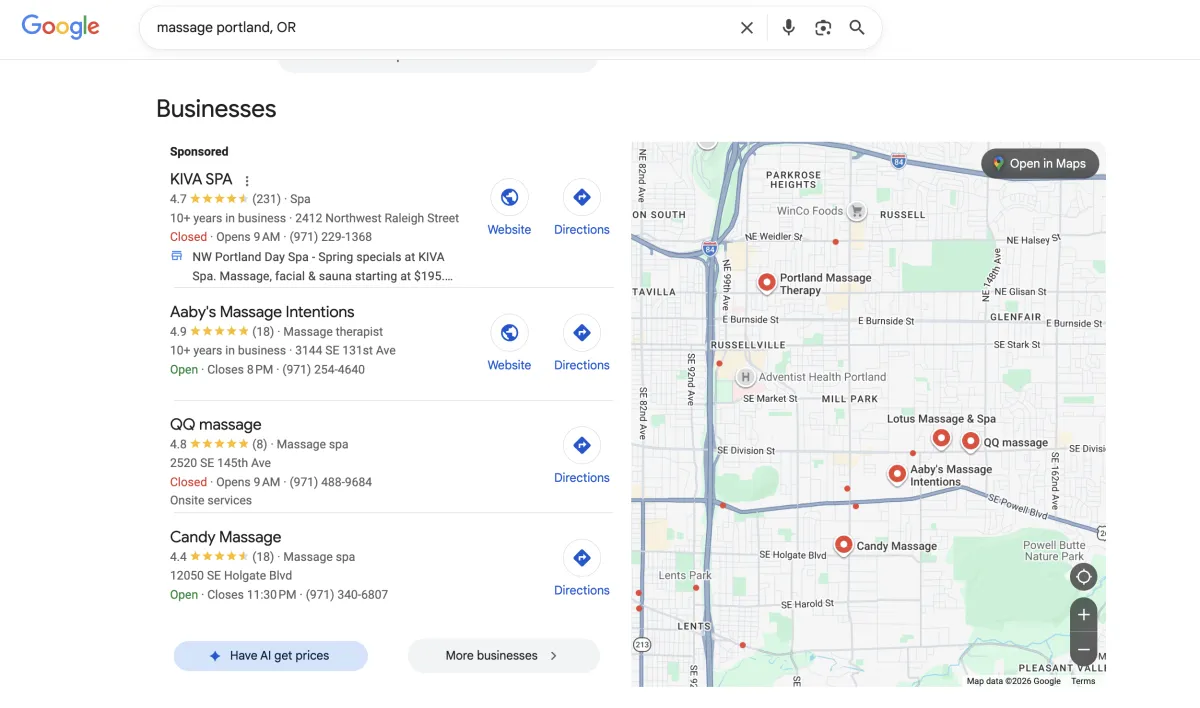Open the Terms link on the map
The image size is (1200, 708).
coord(1083,680)
